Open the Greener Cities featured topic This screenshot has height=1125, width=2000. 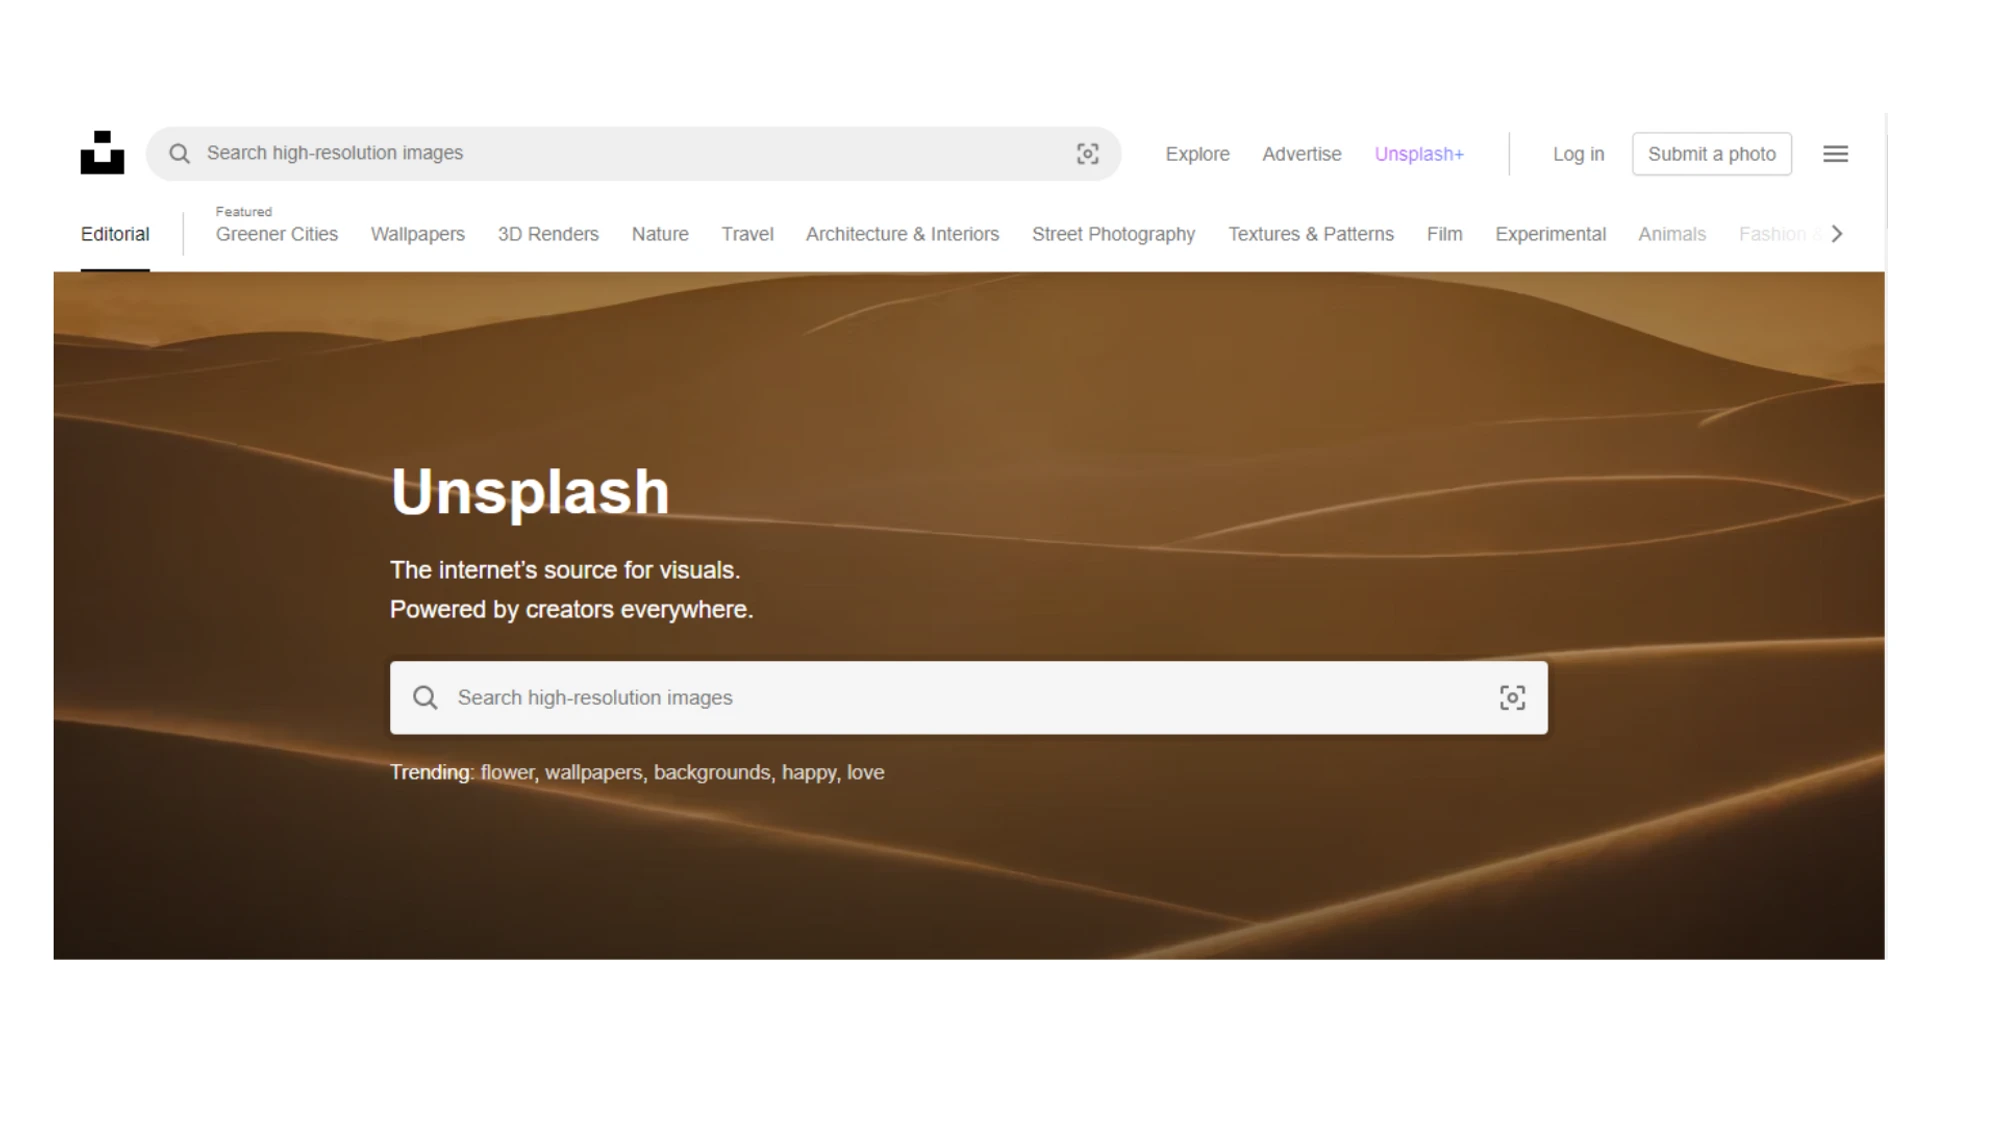click(x=277, y=234)
